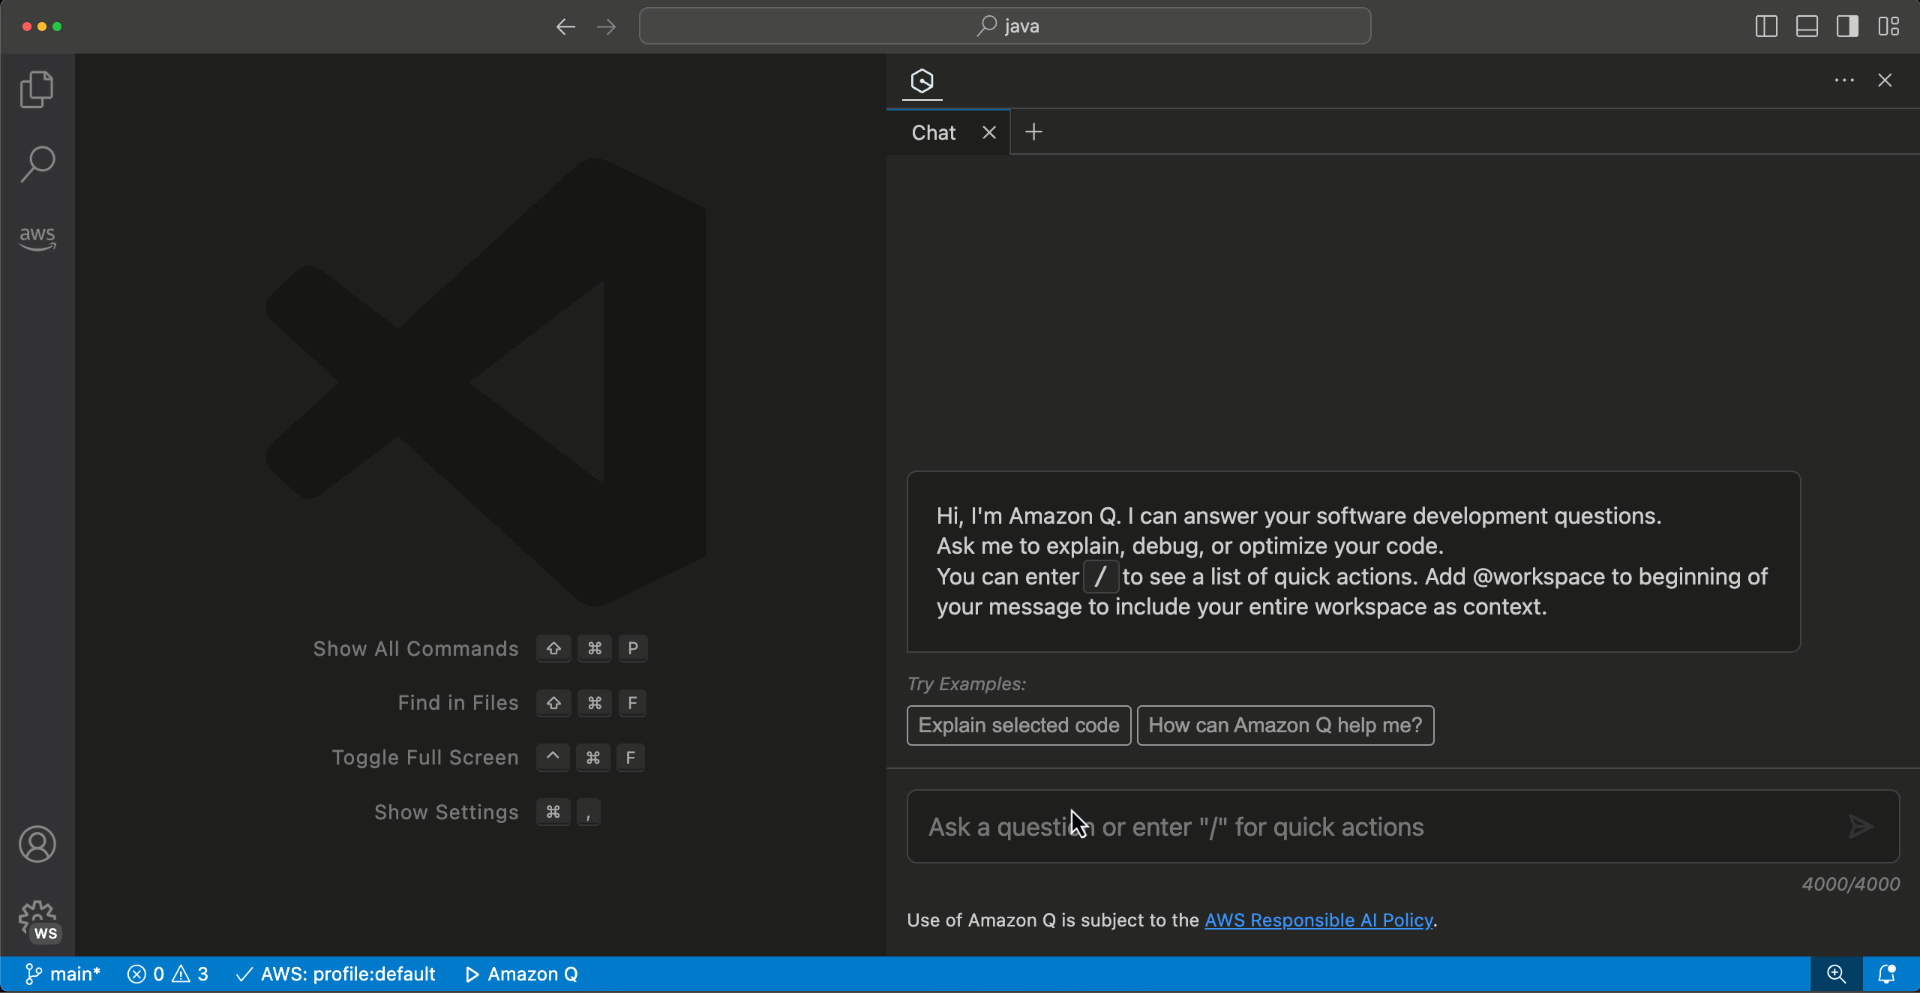Open the notifications bell in status bar
The image size is (1920, 993).
tap(1887, 974)
